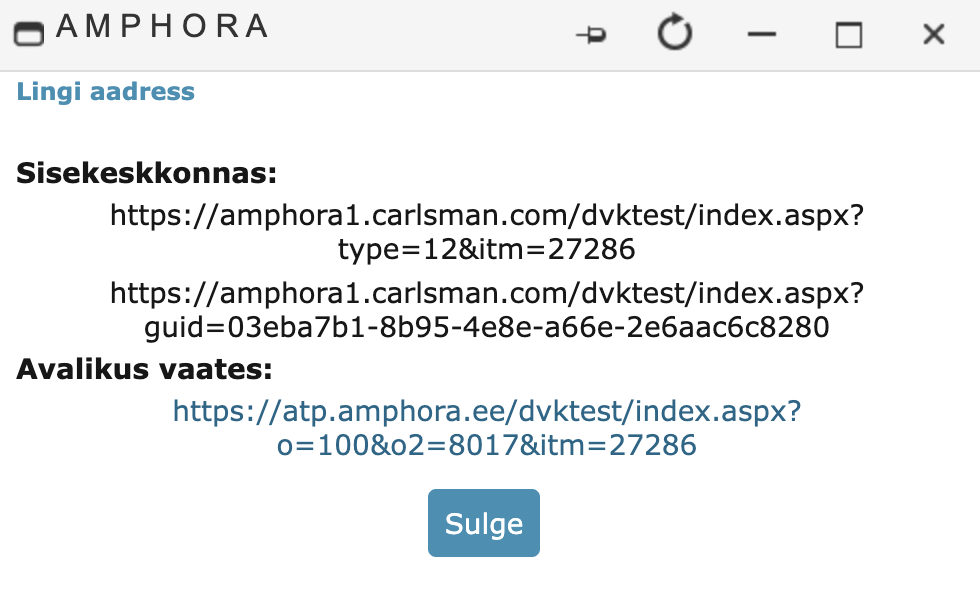Screen dimensions: 980x613
Task: Click the pin window icon
Action: pos(591,34)
